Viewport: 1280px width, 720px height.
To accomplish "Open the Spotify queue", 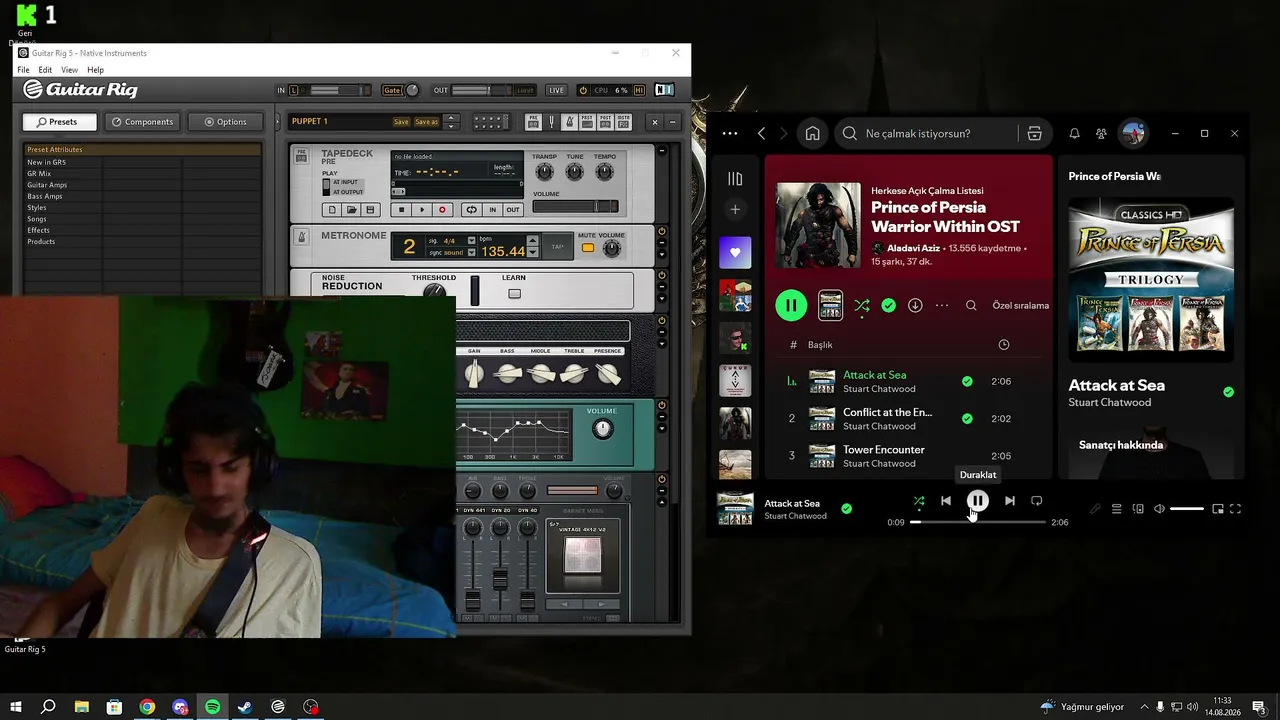I will click(x=1117, y=509).
